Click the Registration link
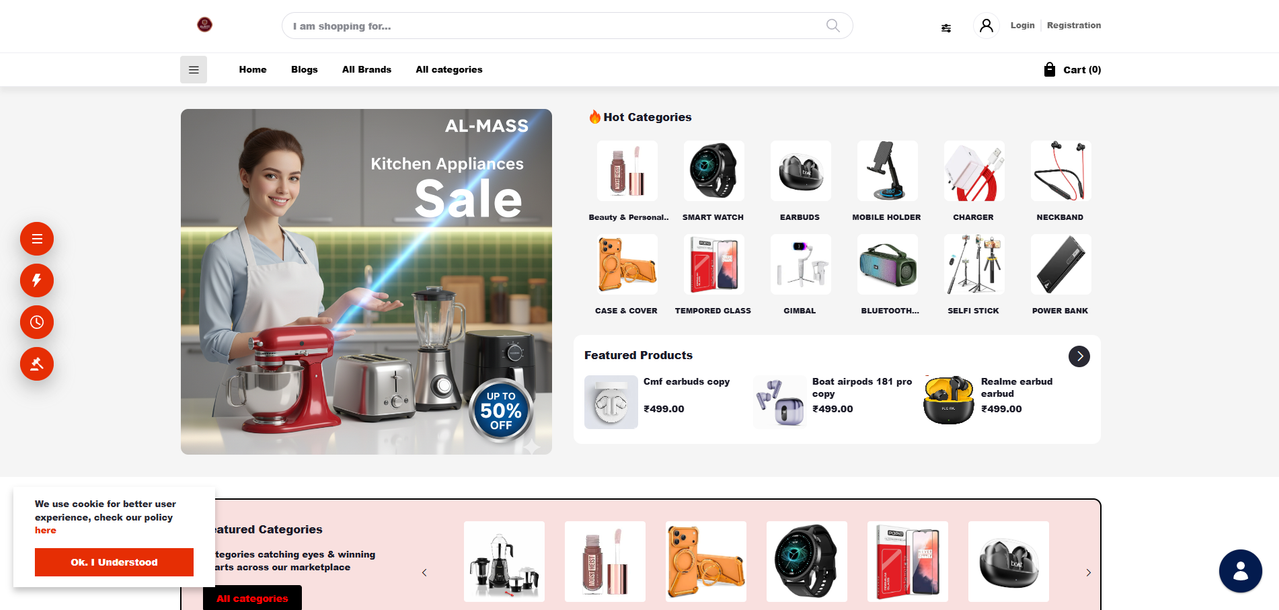 pyautogui.click(x=1074, y=26)
